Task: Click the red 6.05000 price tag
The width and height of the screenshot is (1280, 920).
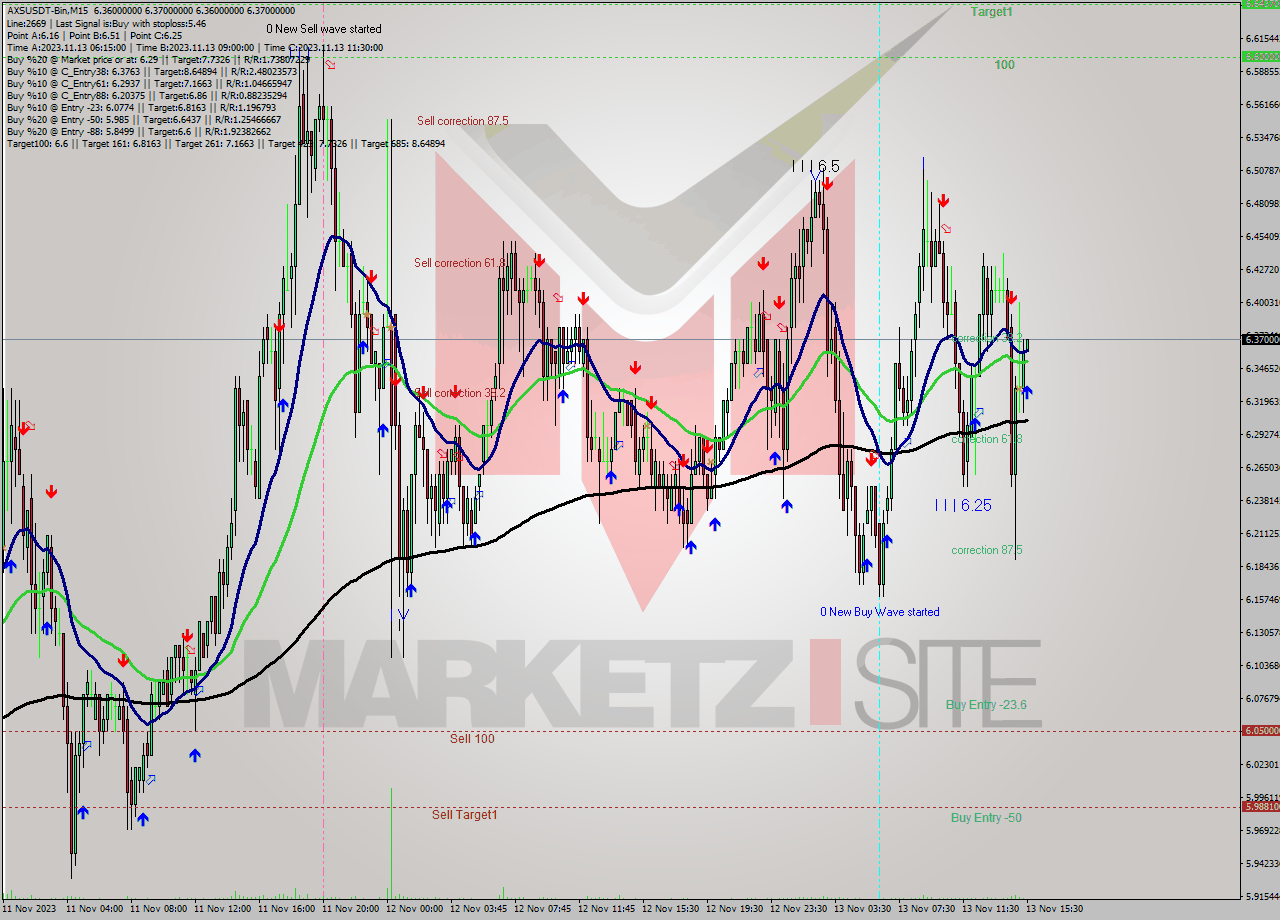Action: coord(1260,730)
